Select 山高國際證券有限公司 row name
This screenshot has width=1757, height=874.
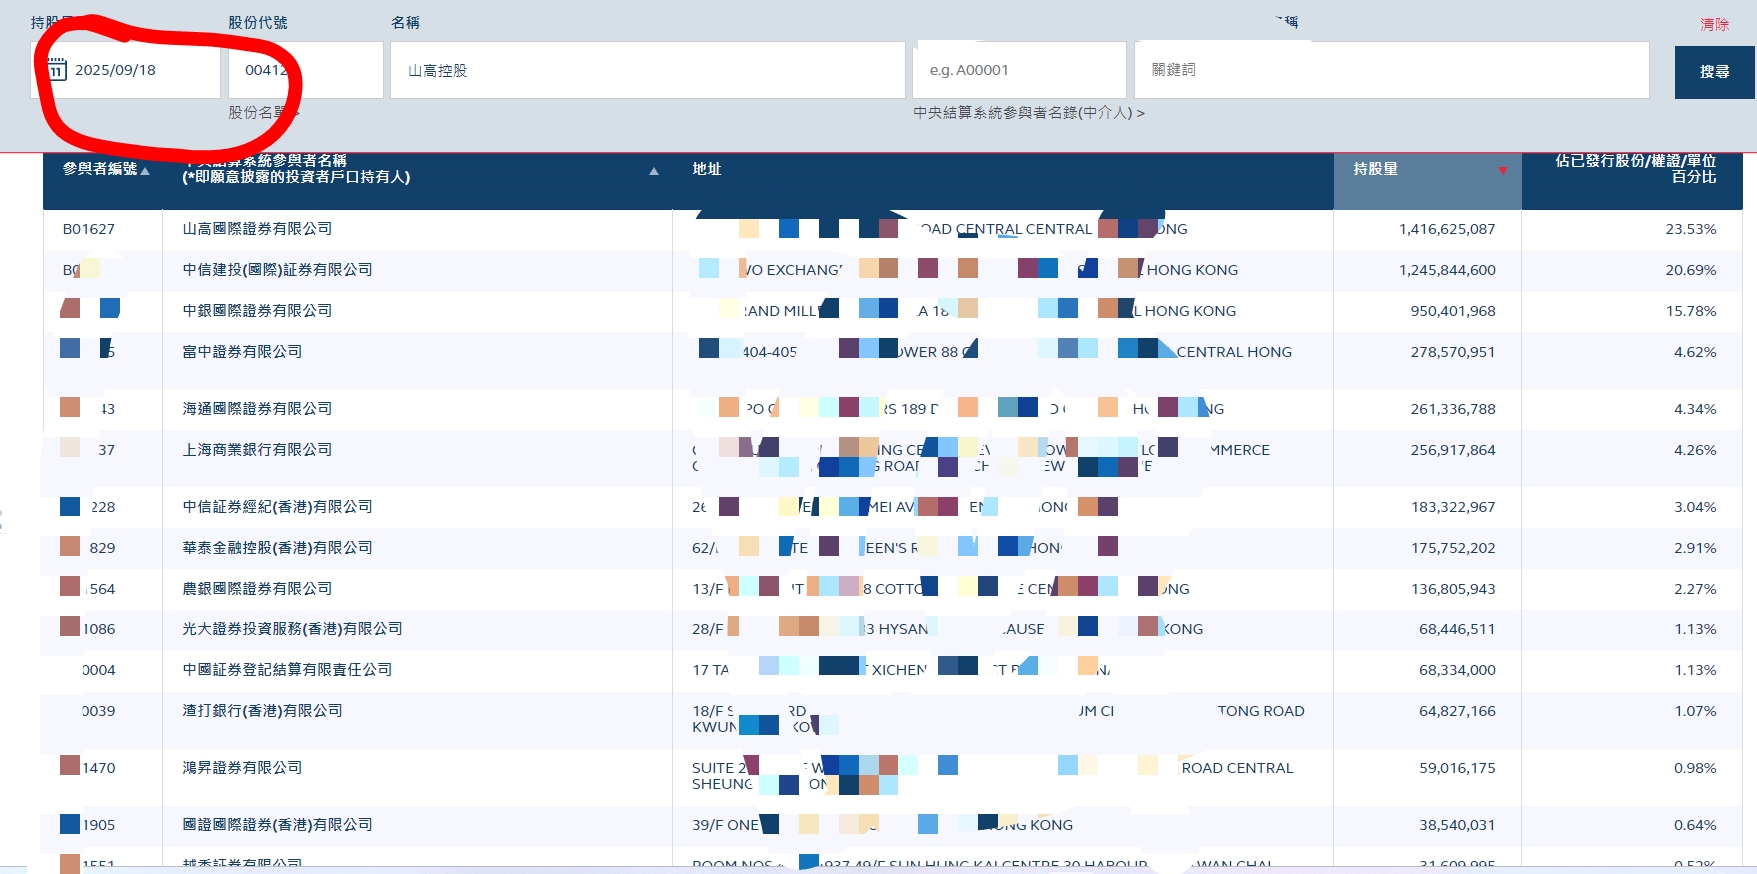tap(257, 229)
